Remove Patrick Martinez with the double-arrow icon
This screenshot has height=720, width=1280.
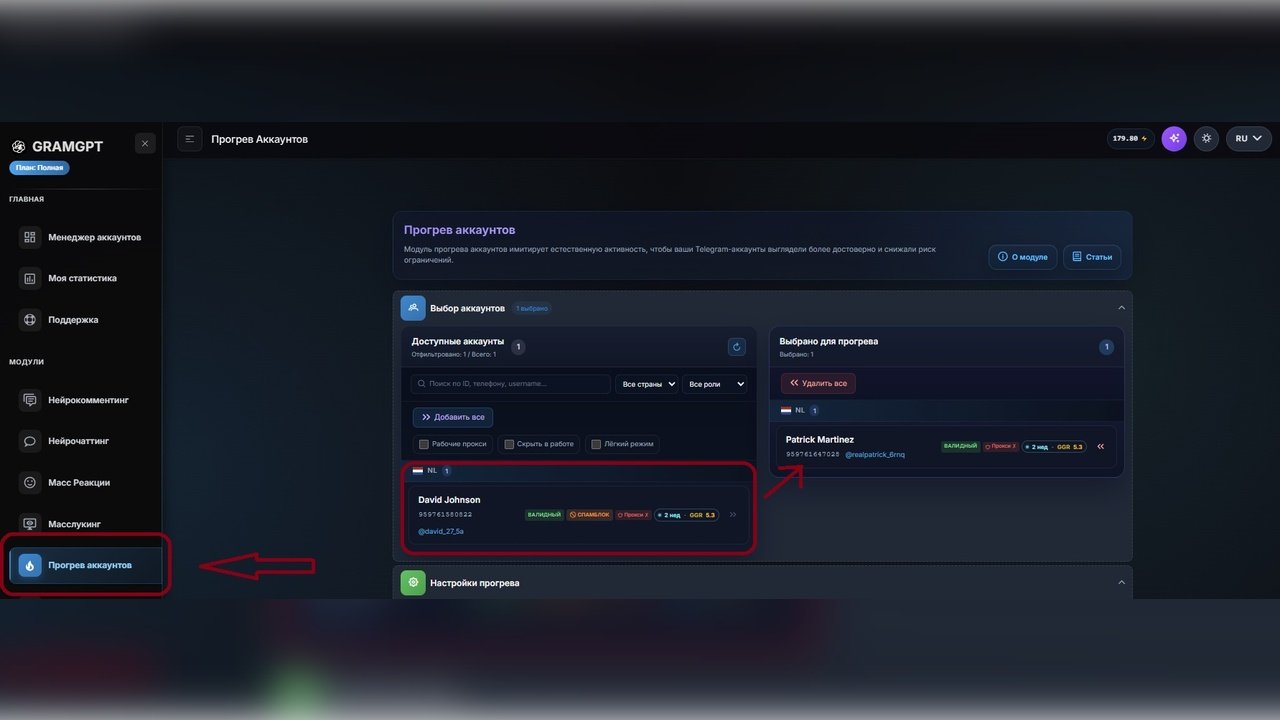(1101, 447)
